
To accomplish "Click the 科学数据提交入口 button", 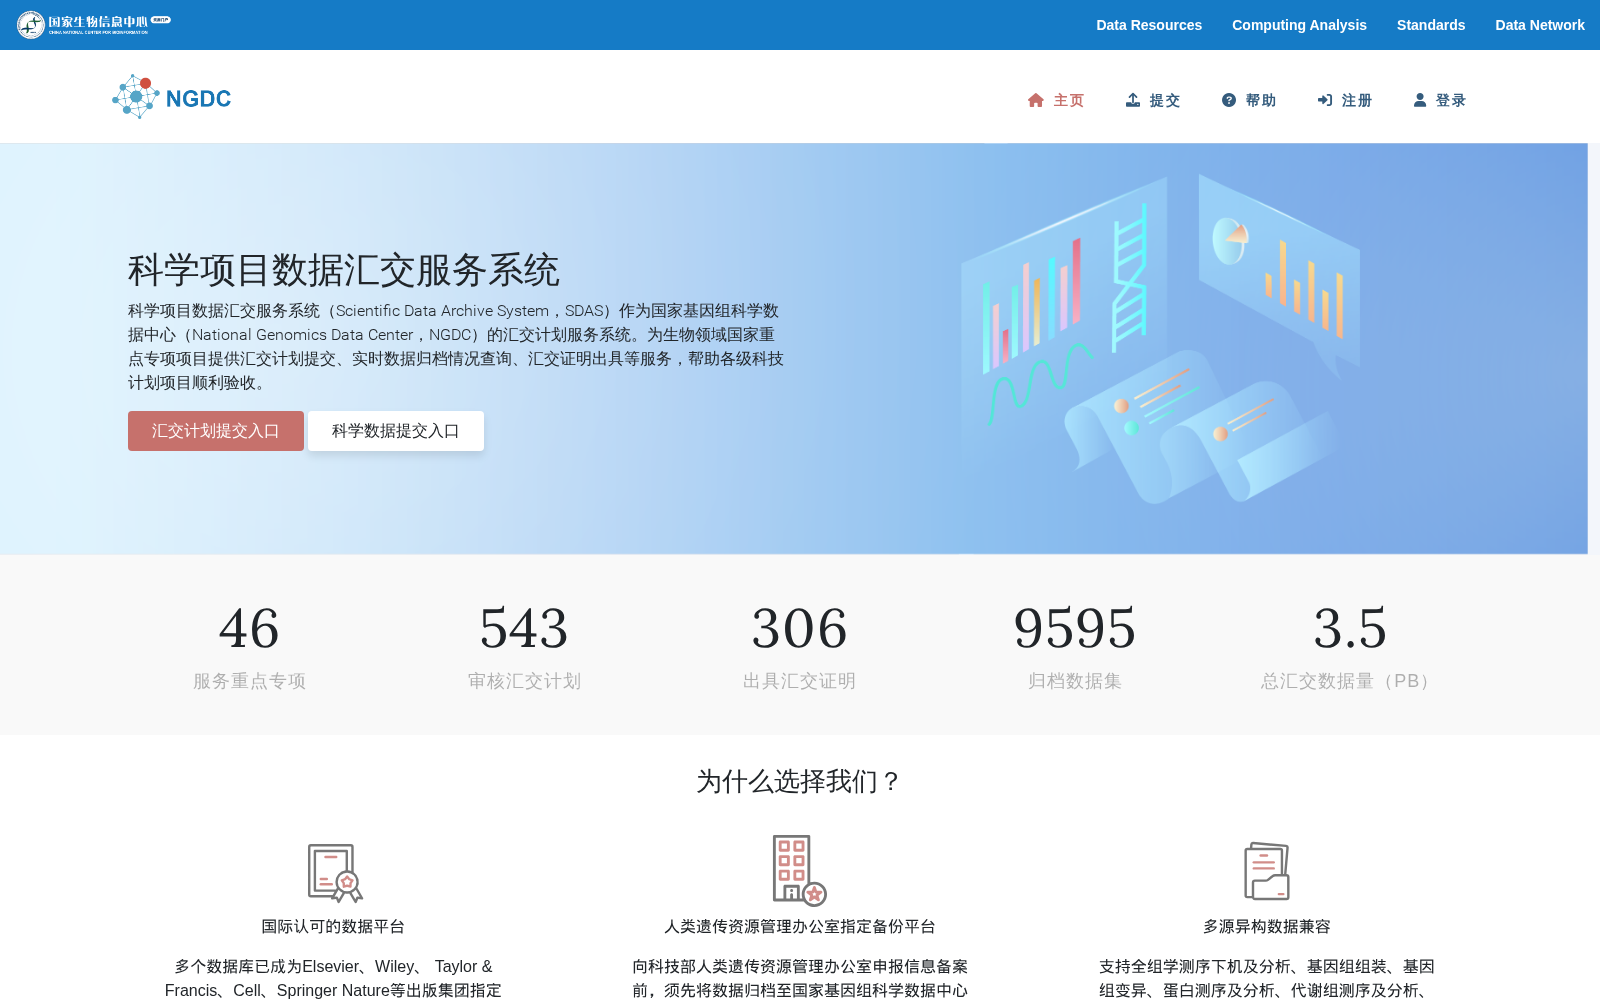I will [396, 431].
